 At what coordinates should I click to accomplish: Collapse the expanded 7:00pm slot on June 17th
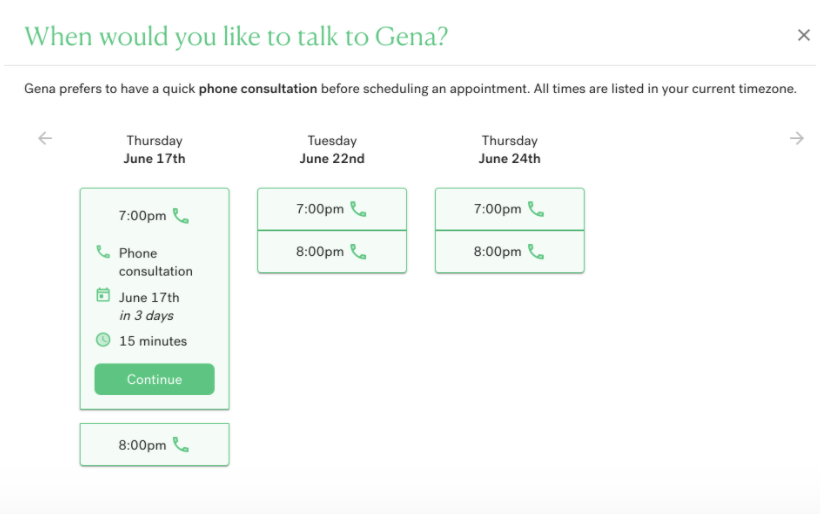[x=154, y=215]
